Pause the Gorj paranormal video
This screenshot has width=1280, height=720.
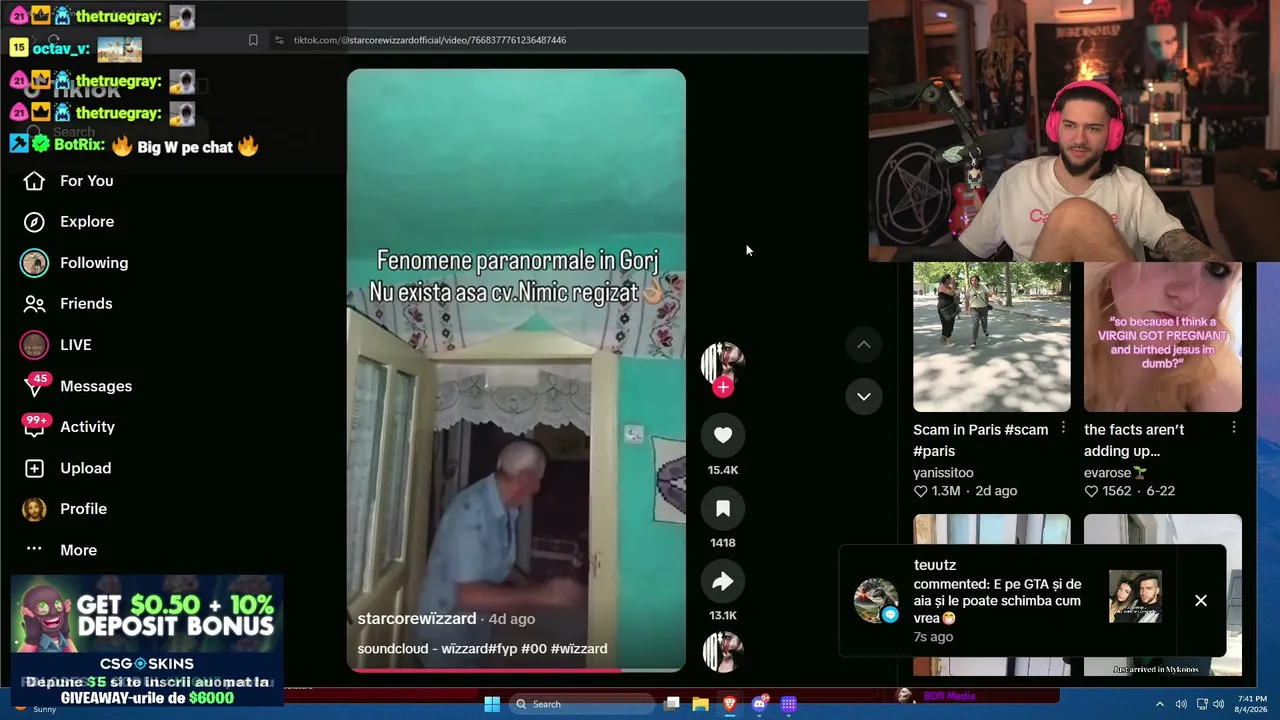tap(516, 370)
